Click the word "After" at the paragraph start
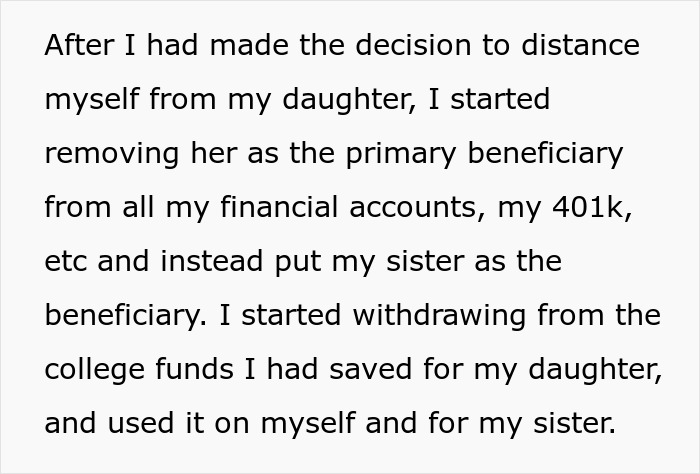700x474 pixels. click(x=78, y=47)
